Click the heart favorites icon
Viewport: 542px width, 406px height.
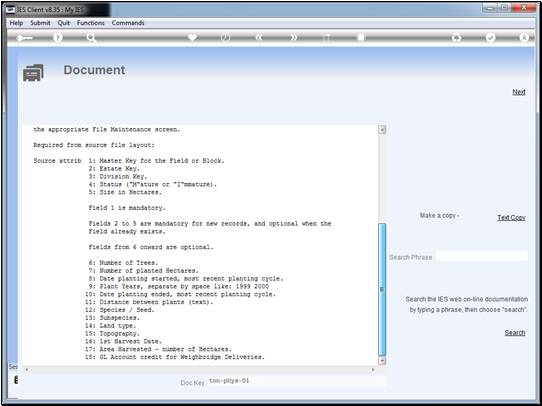tap(192, 37)
